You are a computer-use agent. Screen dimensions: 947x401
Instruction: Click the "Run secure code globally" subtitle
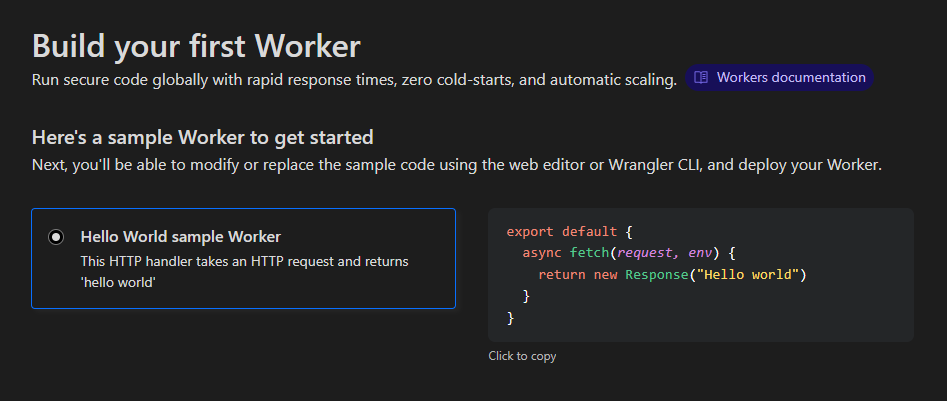click(354, 79)
